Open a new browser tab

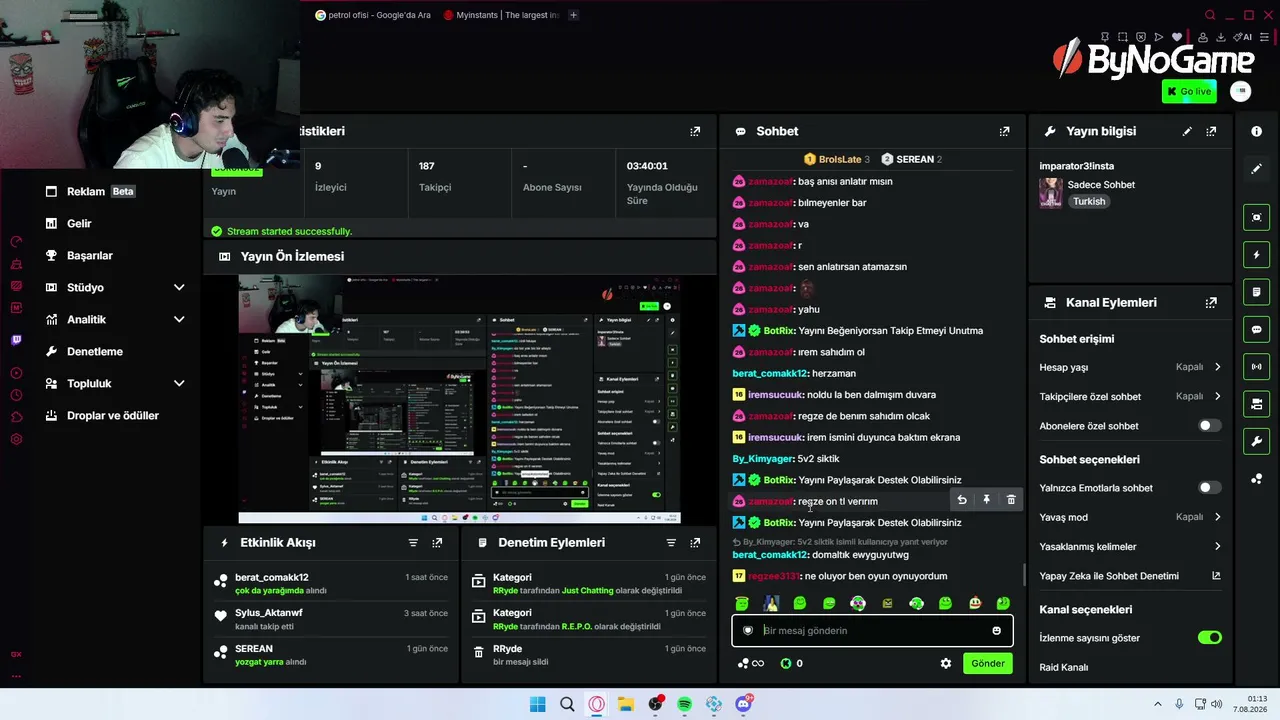click(x=573, y=15)
